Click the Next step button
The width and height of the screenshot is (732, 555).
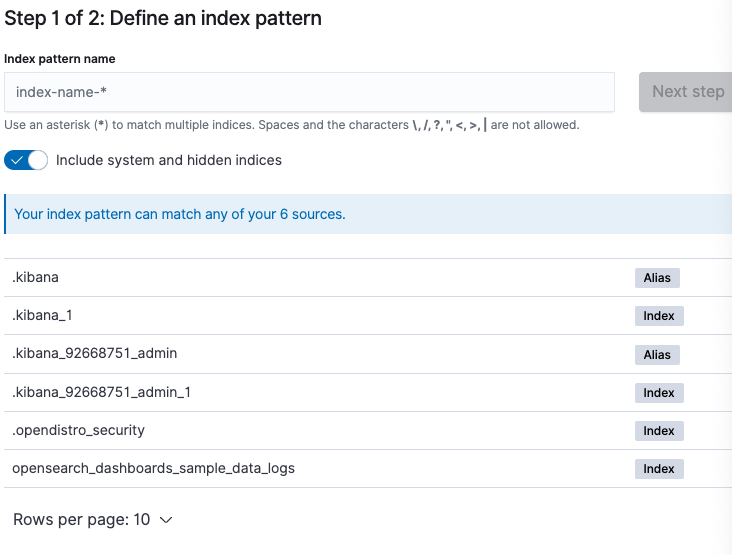(687, 92)
